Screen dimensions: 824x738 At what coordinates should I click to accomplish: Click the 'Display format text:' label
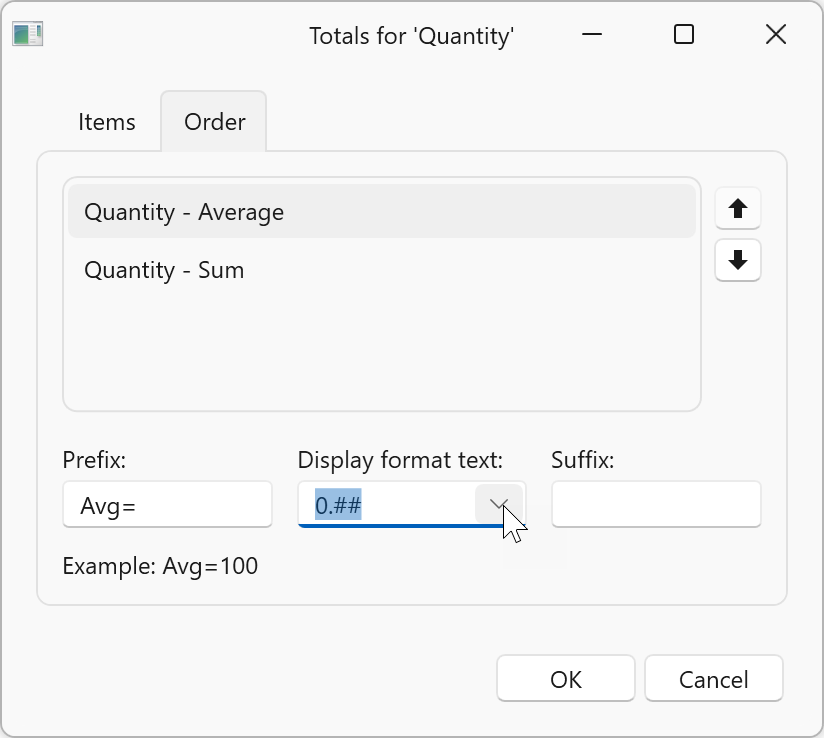400,460
